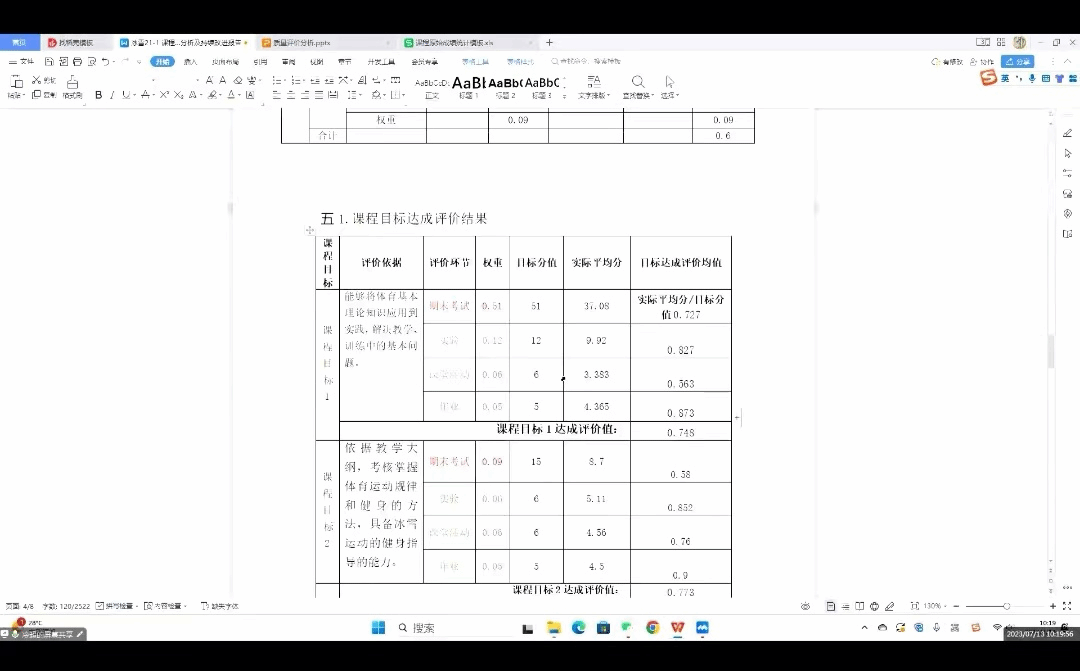Image resolution: width=1080 pixels, height=671 pixels.
Task: Clear formatting with eraser icon
Action: [238, 81]
